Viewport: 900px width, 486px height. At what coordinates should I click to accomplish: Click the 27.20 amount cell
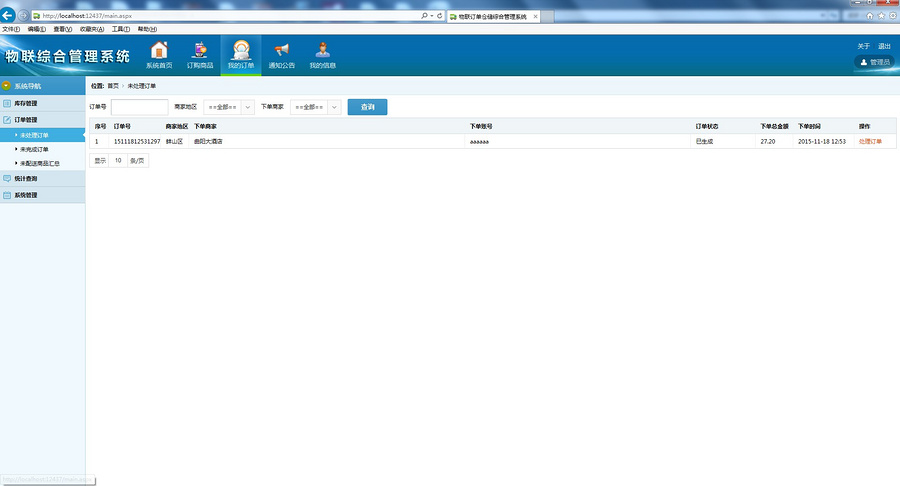pyautogui.click(x=767, y=141)
